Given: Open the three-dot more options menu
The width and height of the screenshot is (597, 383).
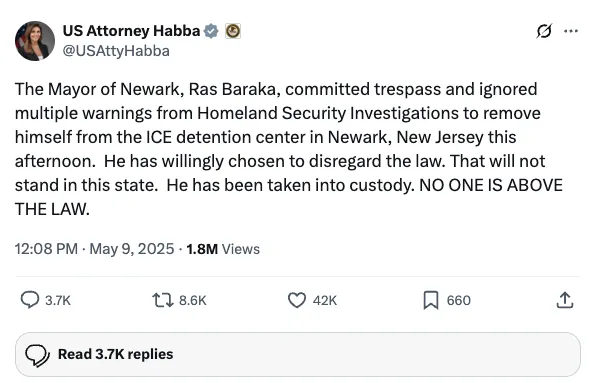Looking at the screenshot, I should click(x=571, y=31).
